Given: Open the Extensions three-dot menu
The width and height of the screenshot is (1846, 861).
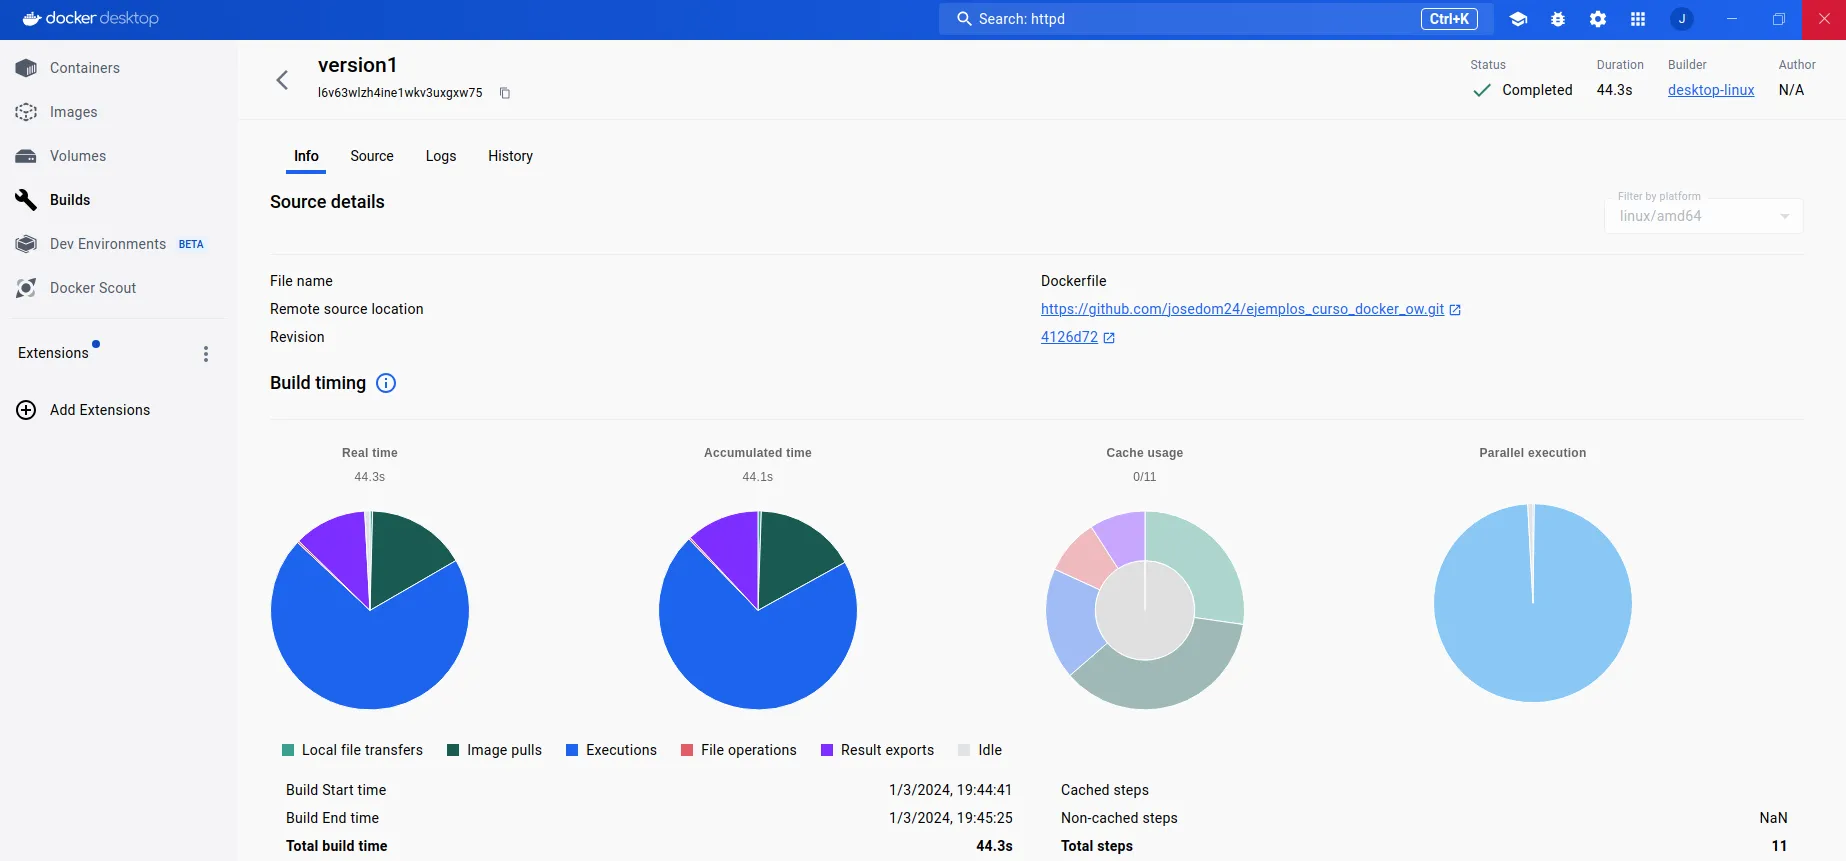Looking at the screenshot, I should pos(206,354).
